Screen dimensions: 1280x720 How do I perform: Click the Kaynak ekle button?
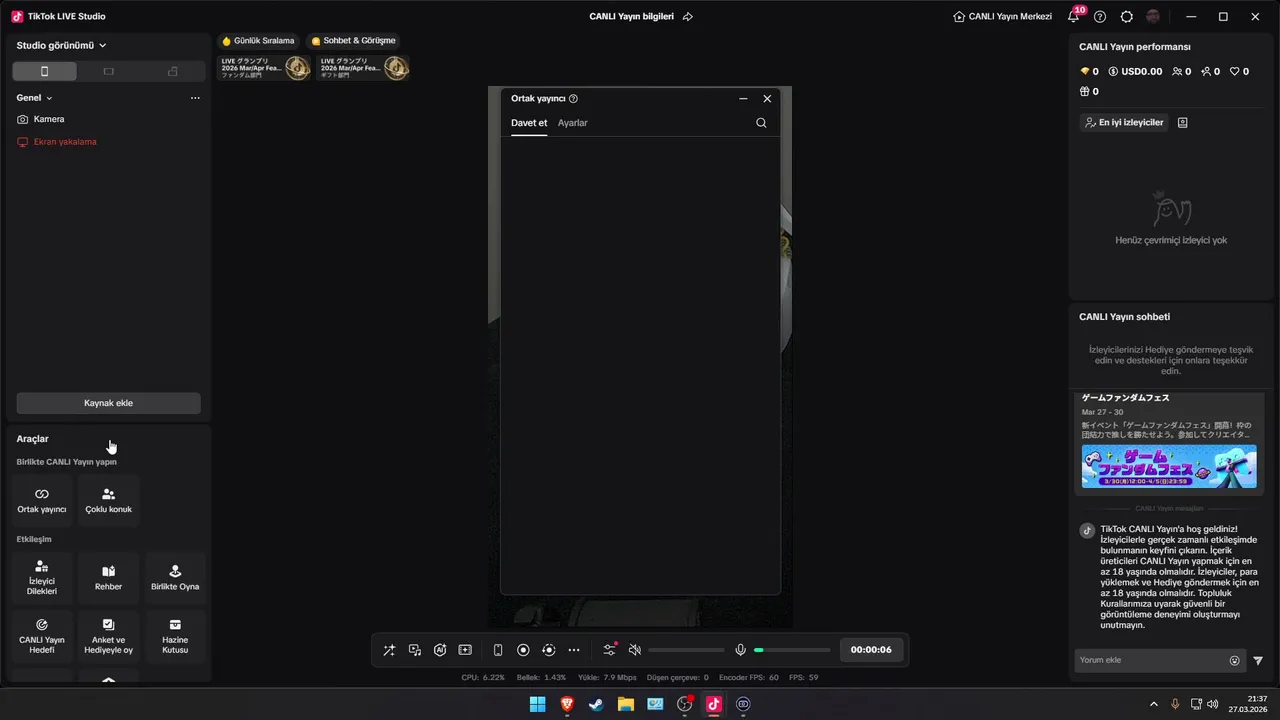pyautogui.click(x=108, y=403)
